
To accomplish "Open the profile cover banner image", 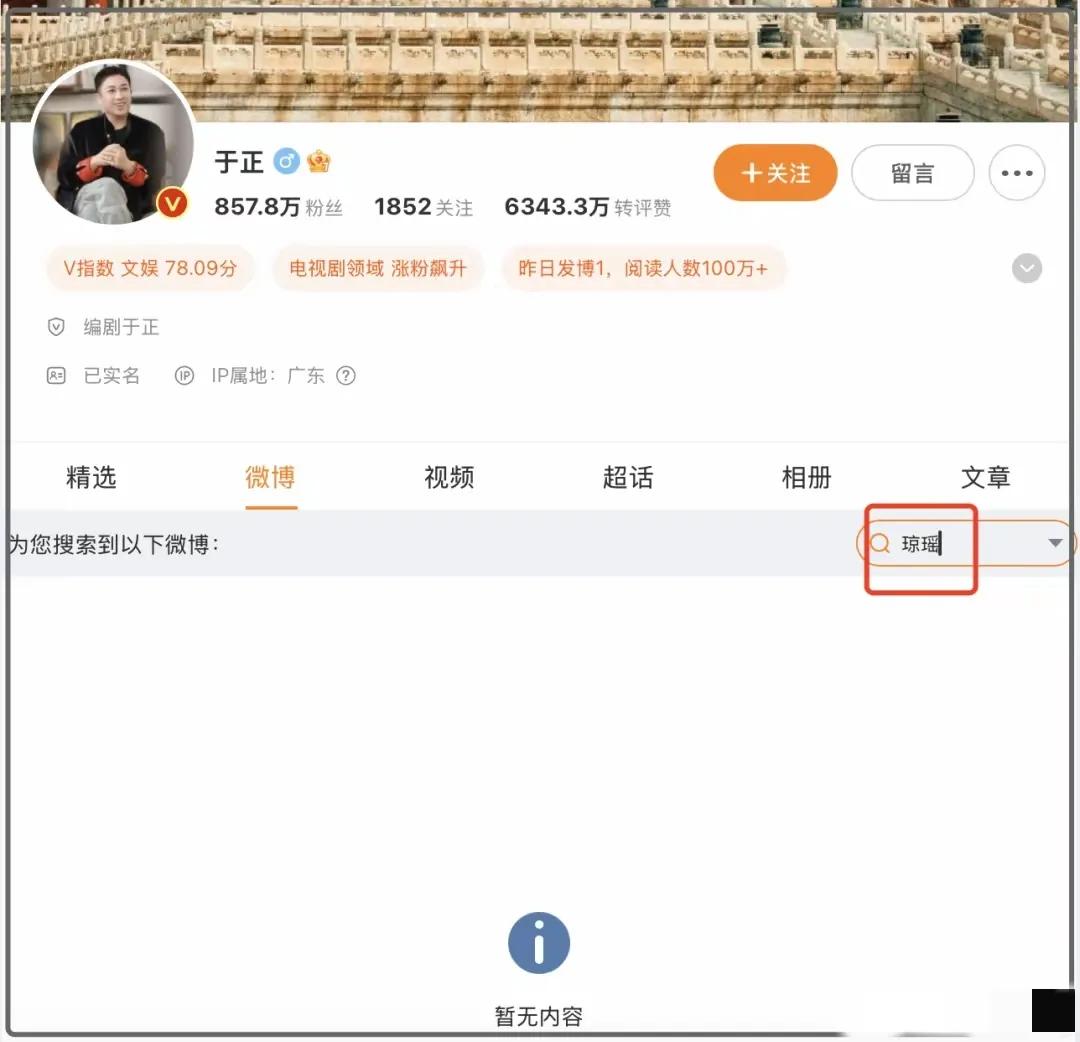I will click(540, 61).
